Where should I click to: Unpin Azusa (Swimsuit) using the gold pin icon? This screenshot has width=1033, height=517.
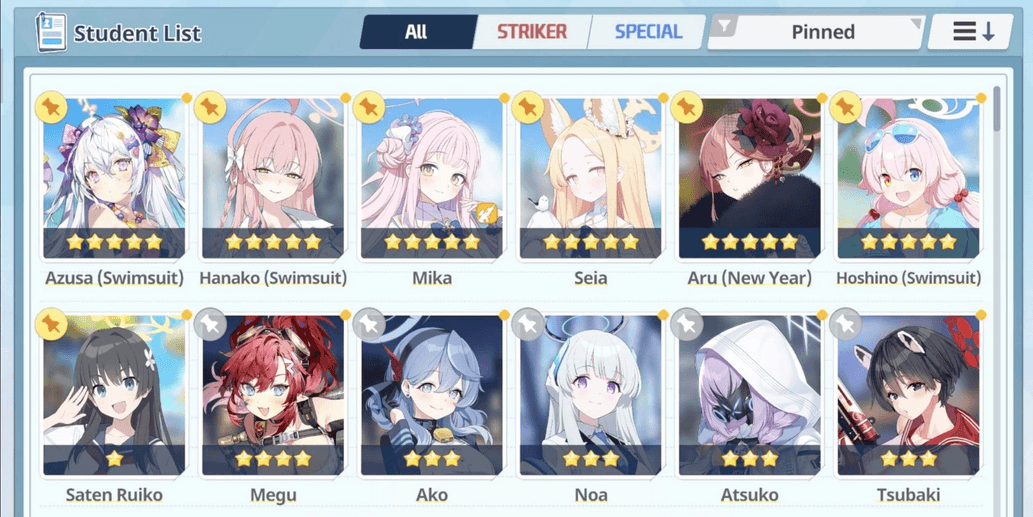click(x=51, y=107)
